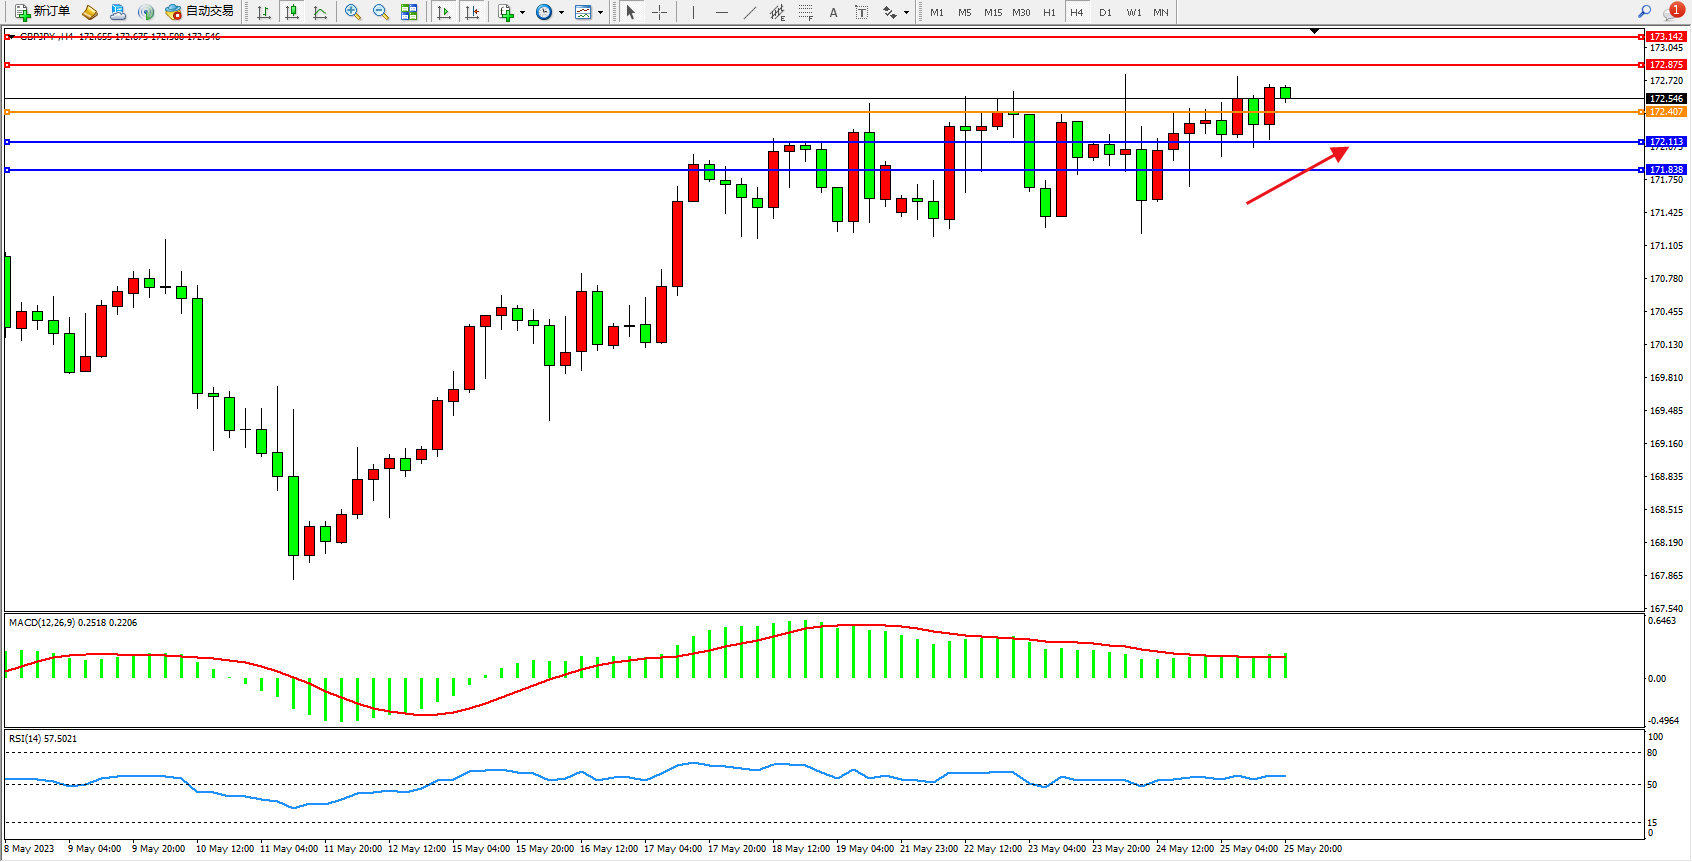Switch chart to line chart mode
Image resolution: width=1692 pixels, height=862 pixels.
click(320, 12)
